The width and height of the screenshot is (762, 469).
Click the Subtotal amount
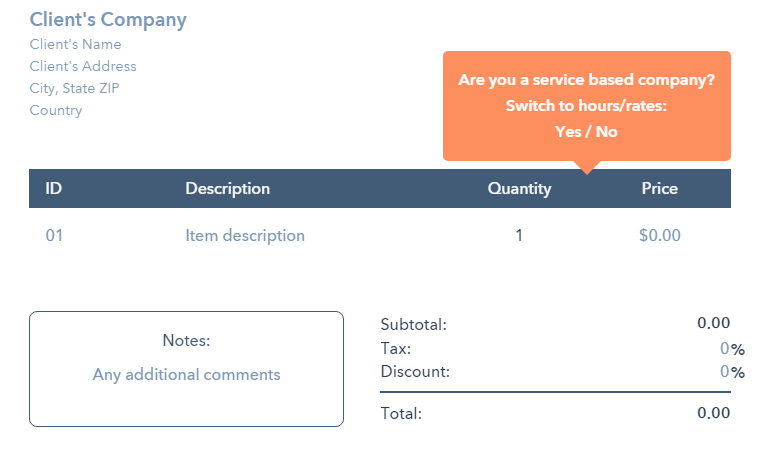[713, 323]
